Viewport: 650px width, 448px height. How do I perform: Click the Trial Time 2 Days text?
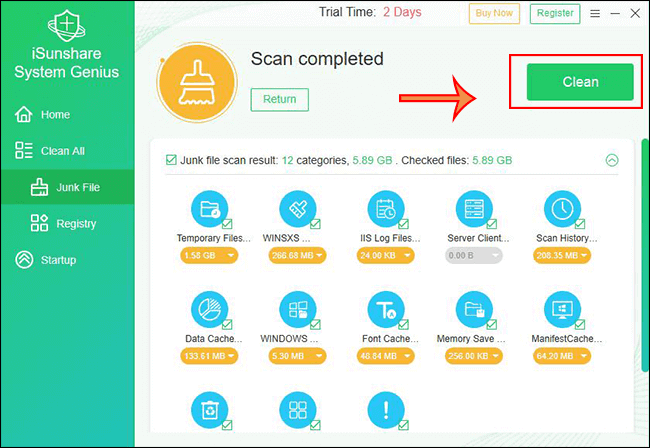pos(370,12)
